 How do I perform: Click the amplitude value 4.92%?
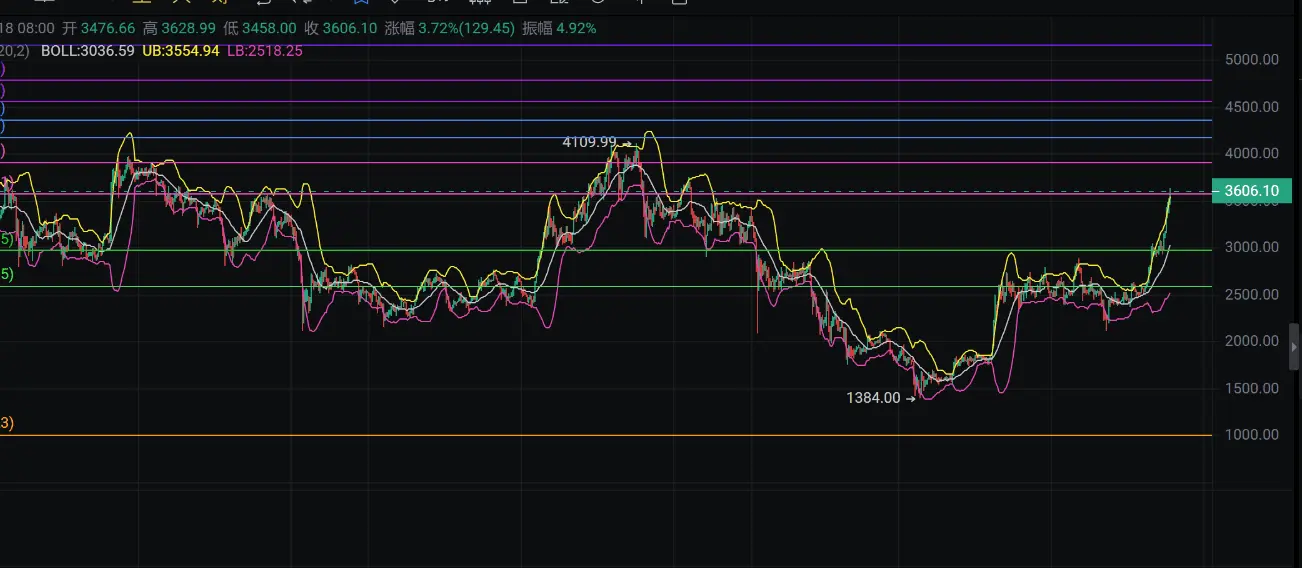coord(574,28)
